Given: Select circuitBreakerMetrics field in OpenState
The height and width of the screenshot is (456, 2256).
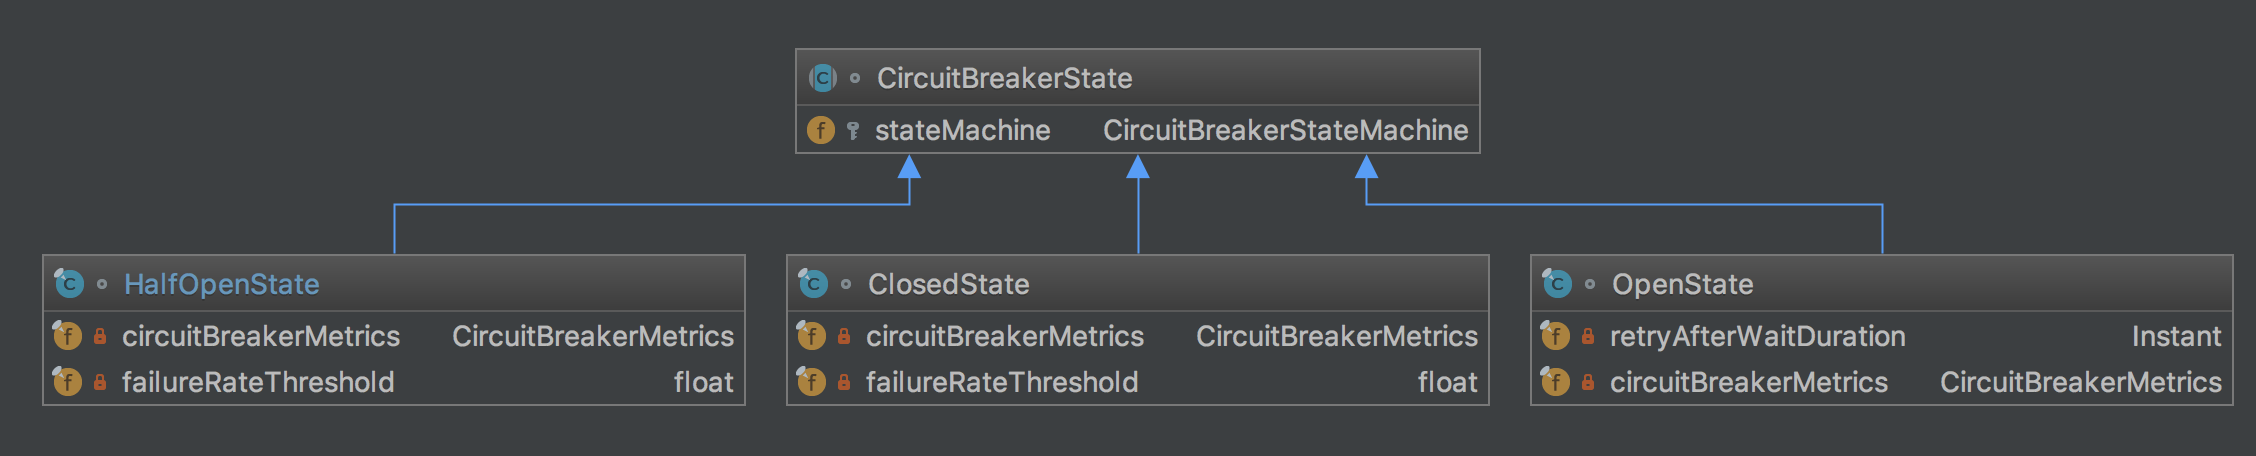Looking at the screenshot, I should pos(1748,382).
